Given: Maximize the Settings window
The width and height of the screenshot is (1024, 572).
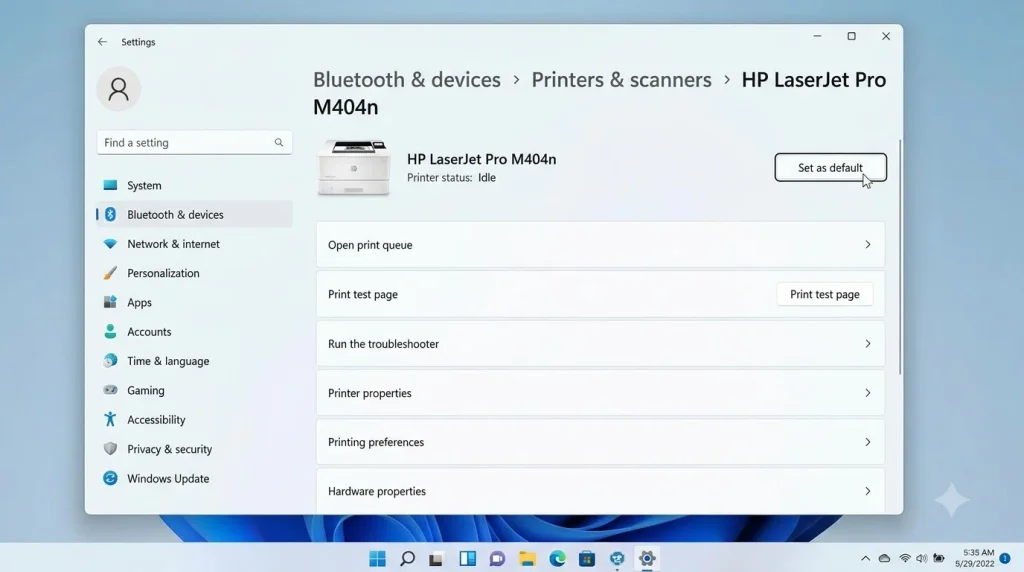Looking at the screenshot, I should 852,37.
